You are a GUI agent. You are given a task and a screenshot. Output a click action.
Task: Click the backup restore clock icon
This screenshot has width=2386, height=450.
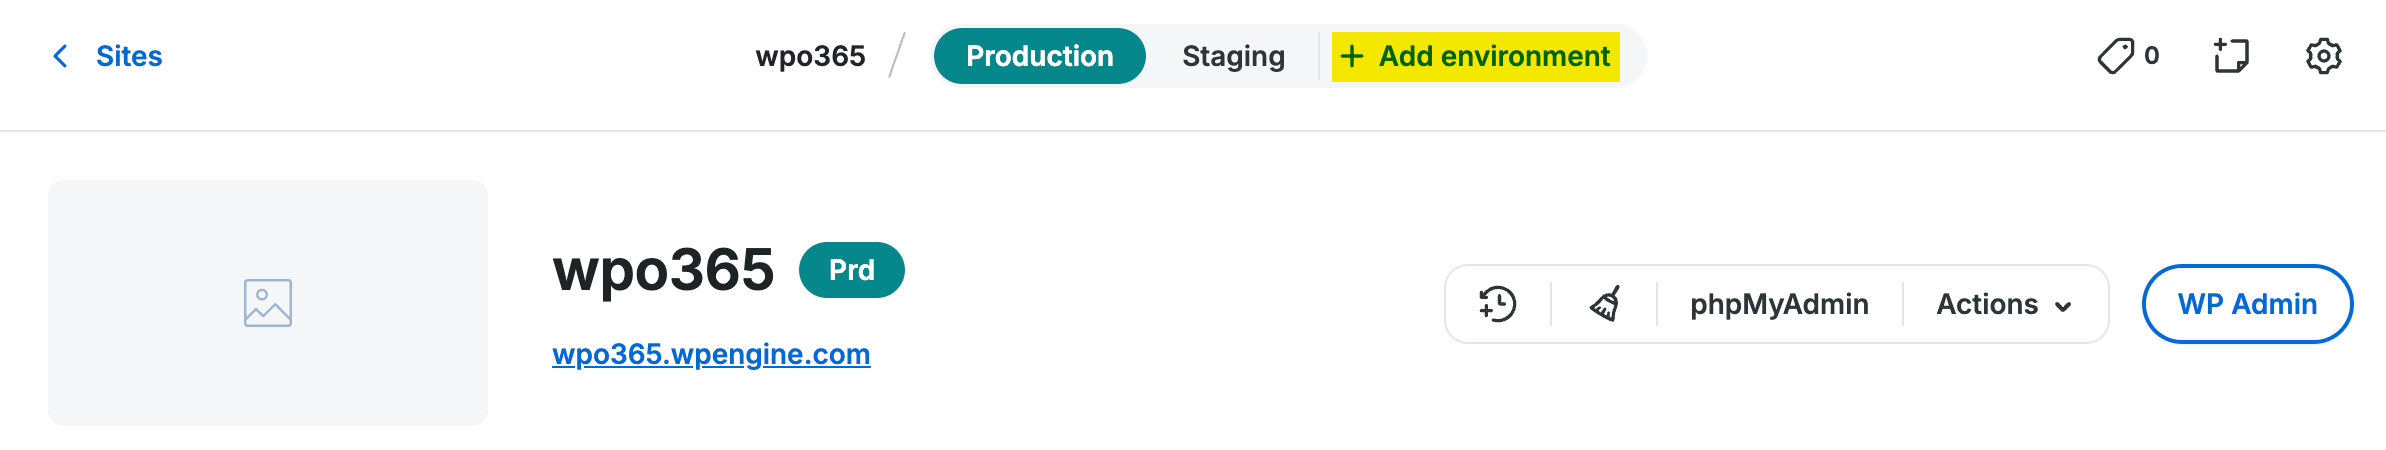1497,304
